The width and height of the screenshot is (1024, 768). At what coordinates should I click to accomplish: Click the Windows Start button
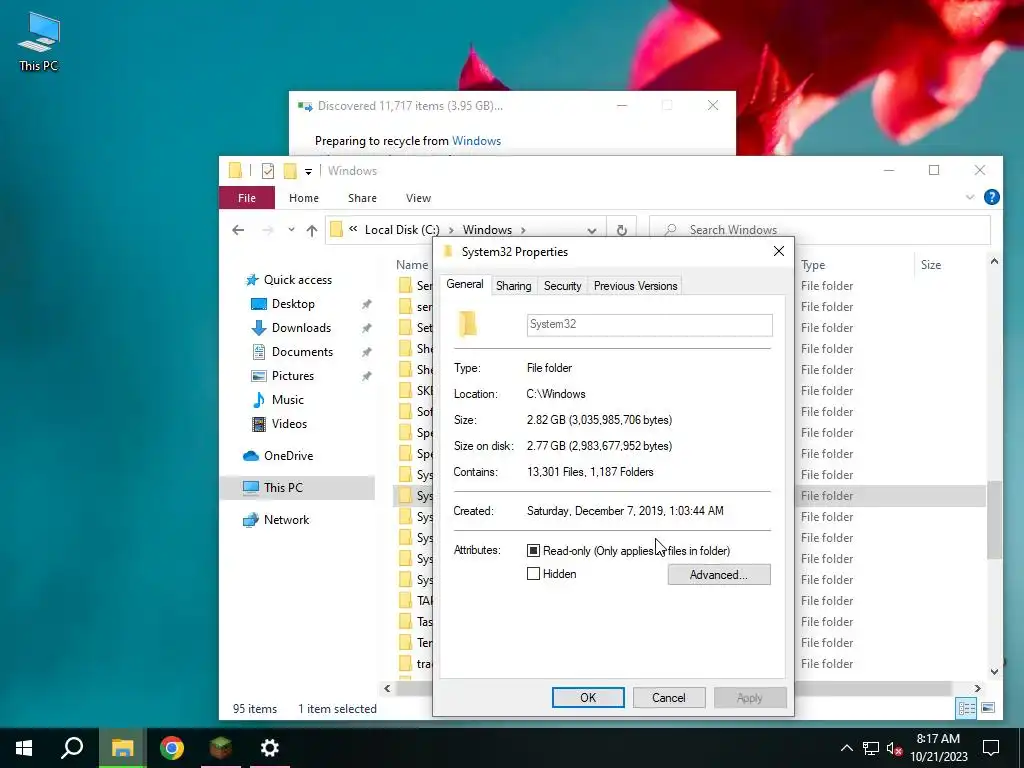point(24,748)
